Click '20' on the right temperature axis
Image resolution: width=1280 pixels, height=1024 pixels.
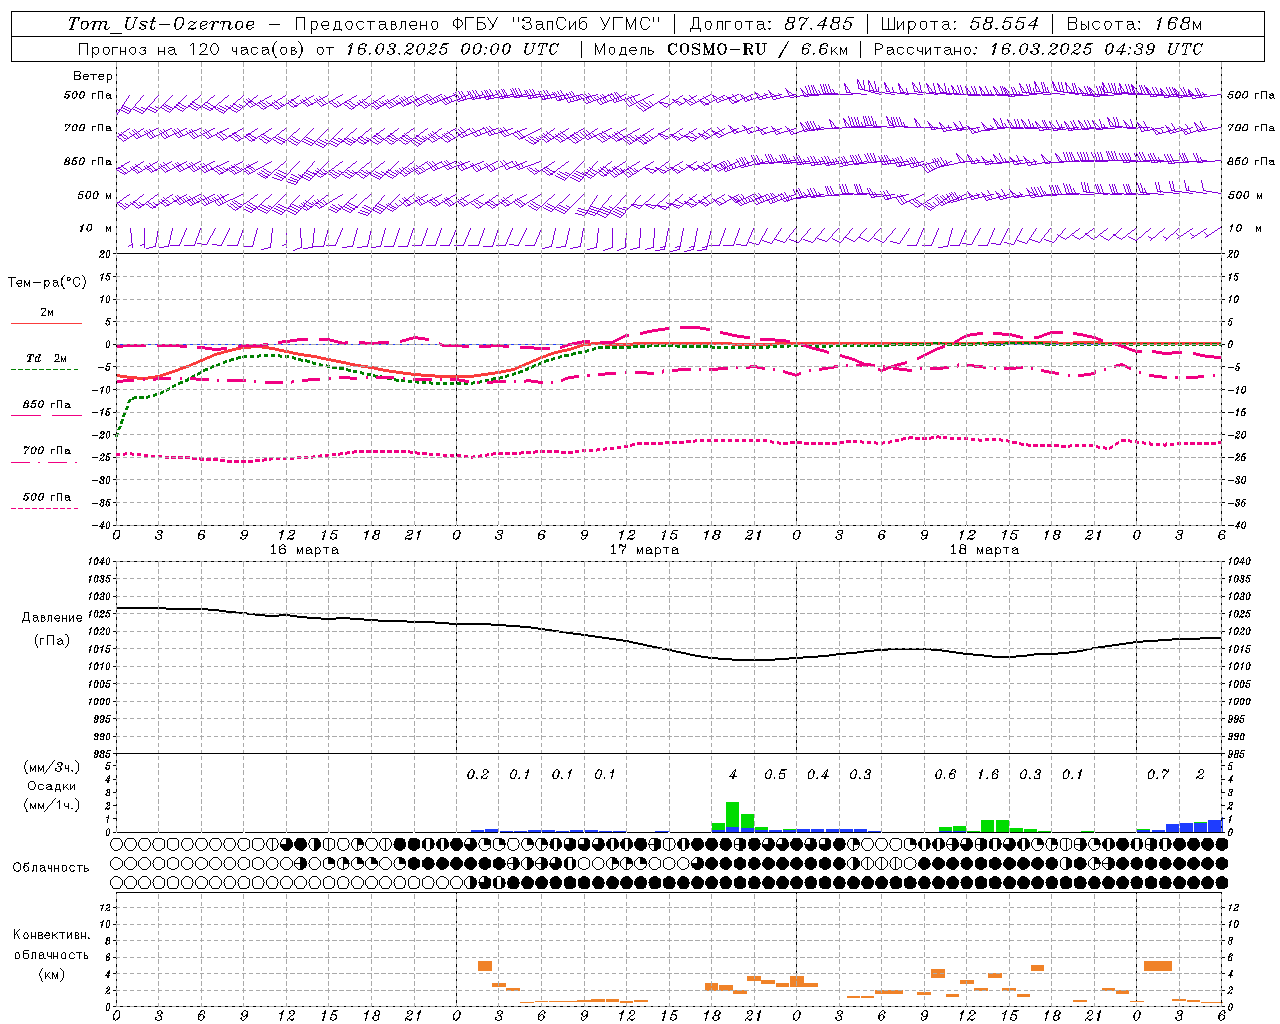point(1234,255)
